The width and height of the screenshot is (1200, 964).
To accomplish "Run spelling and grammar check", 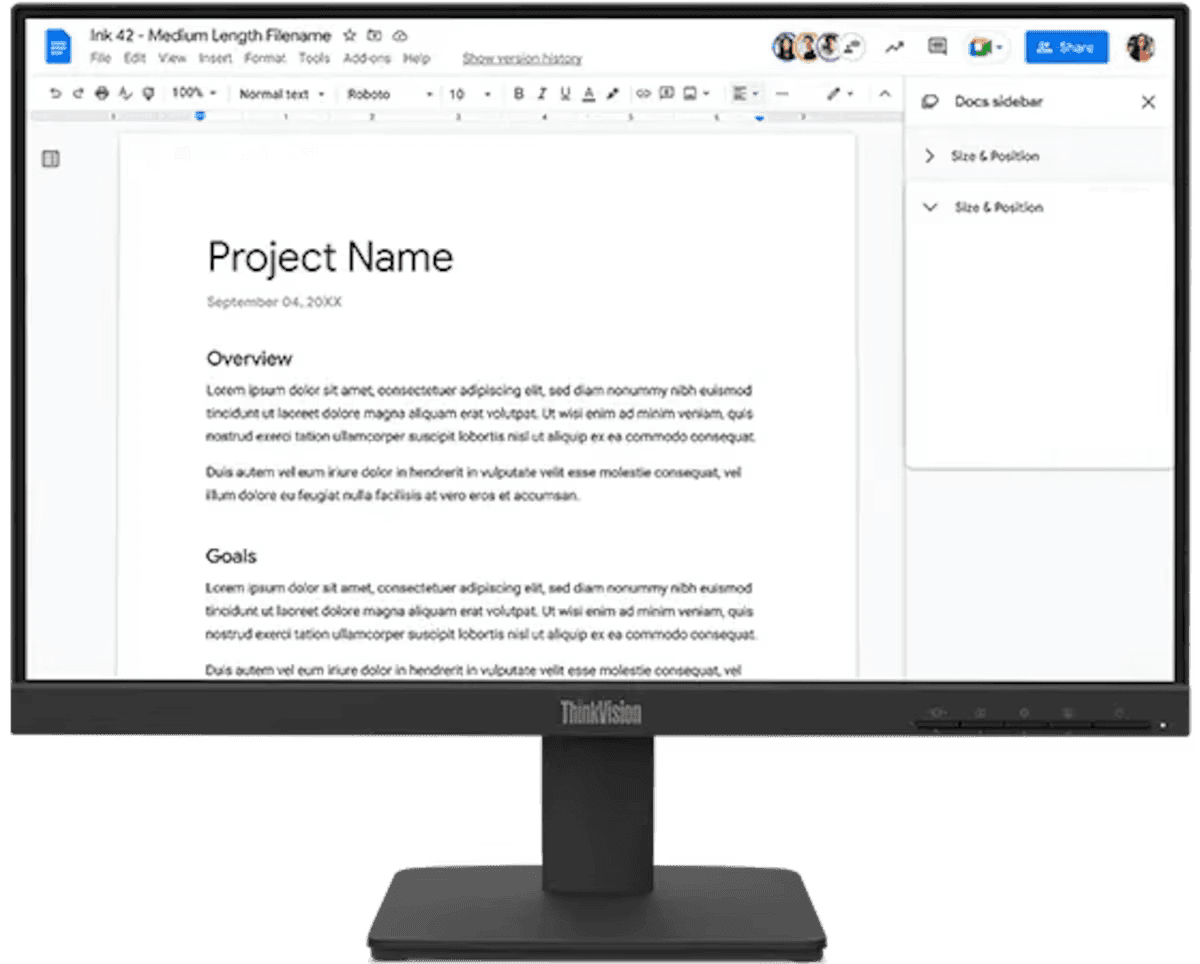I will tap(125, 93).
